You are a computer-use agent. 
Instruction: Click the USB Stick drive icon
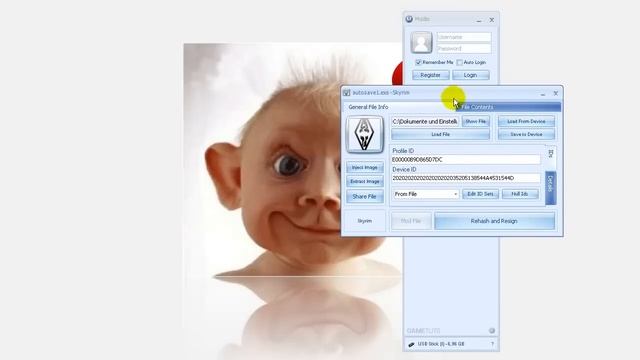pyautogui.click(x=411, y=344)
